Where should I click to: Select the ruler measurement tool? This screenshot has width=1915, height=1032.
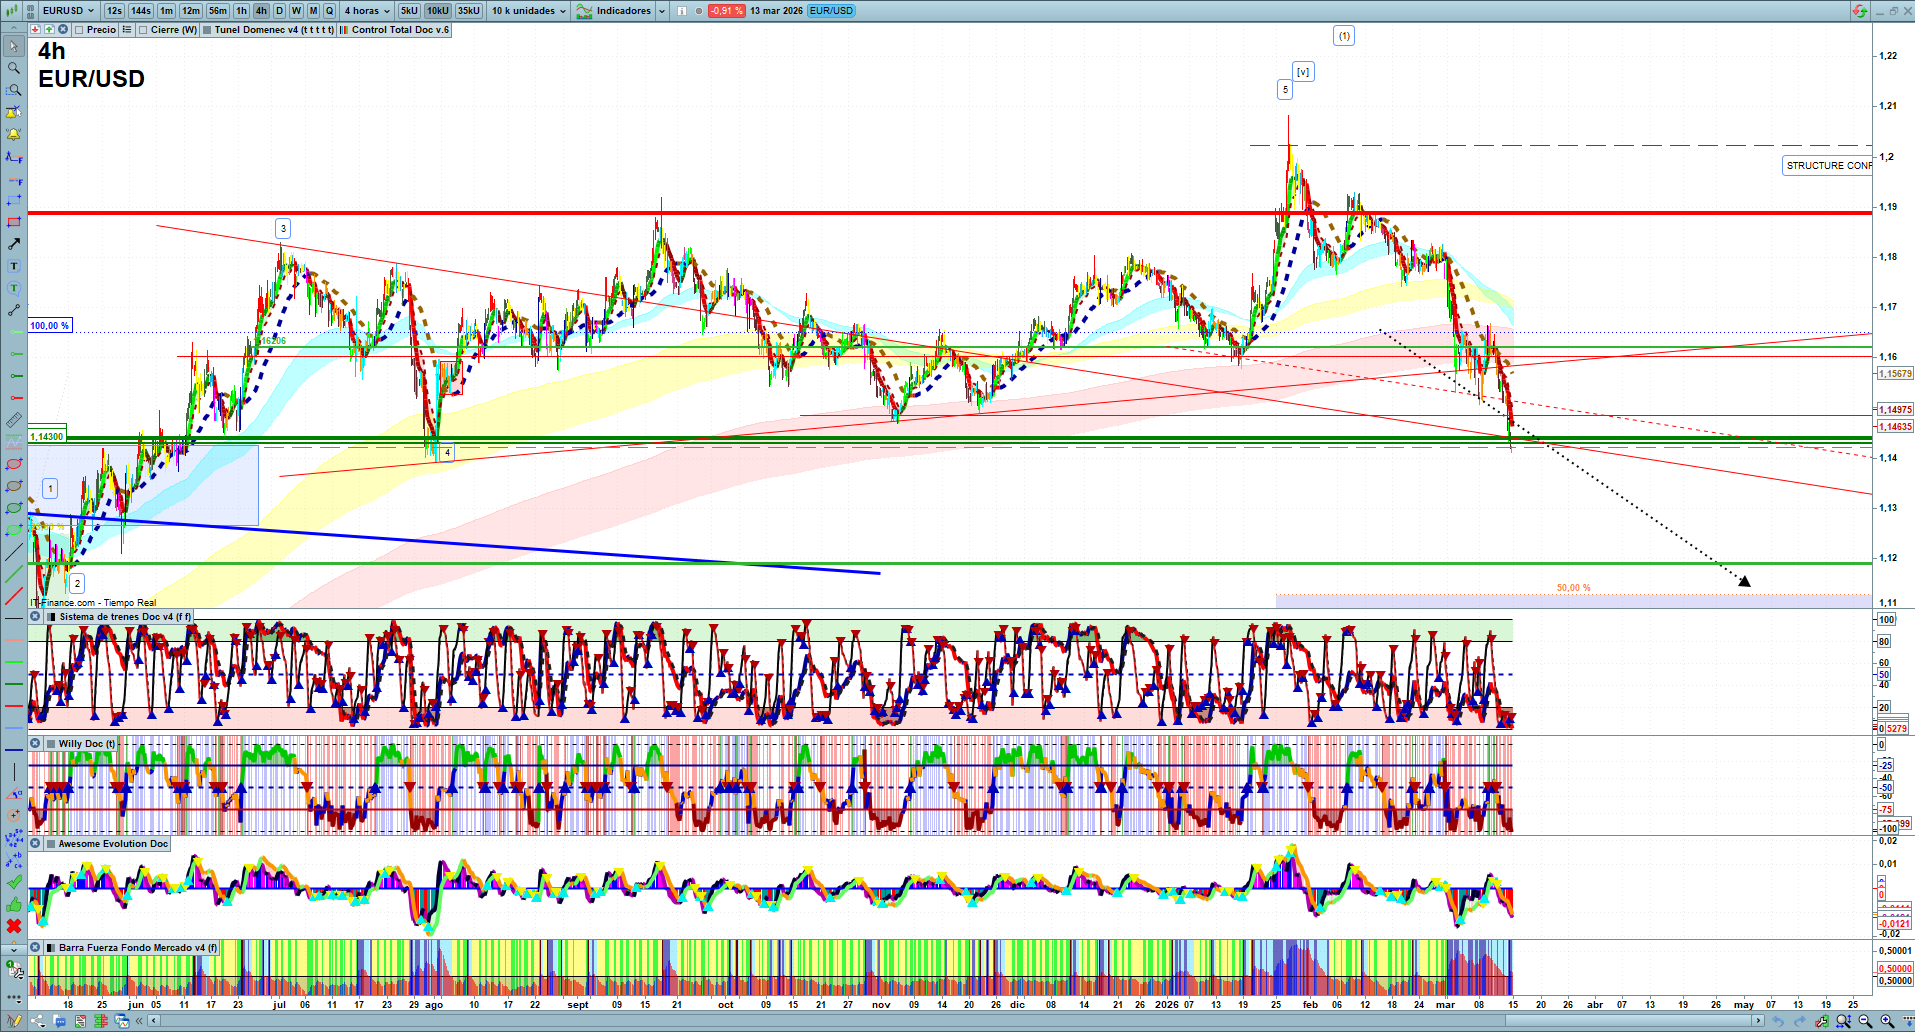point(14,420)
